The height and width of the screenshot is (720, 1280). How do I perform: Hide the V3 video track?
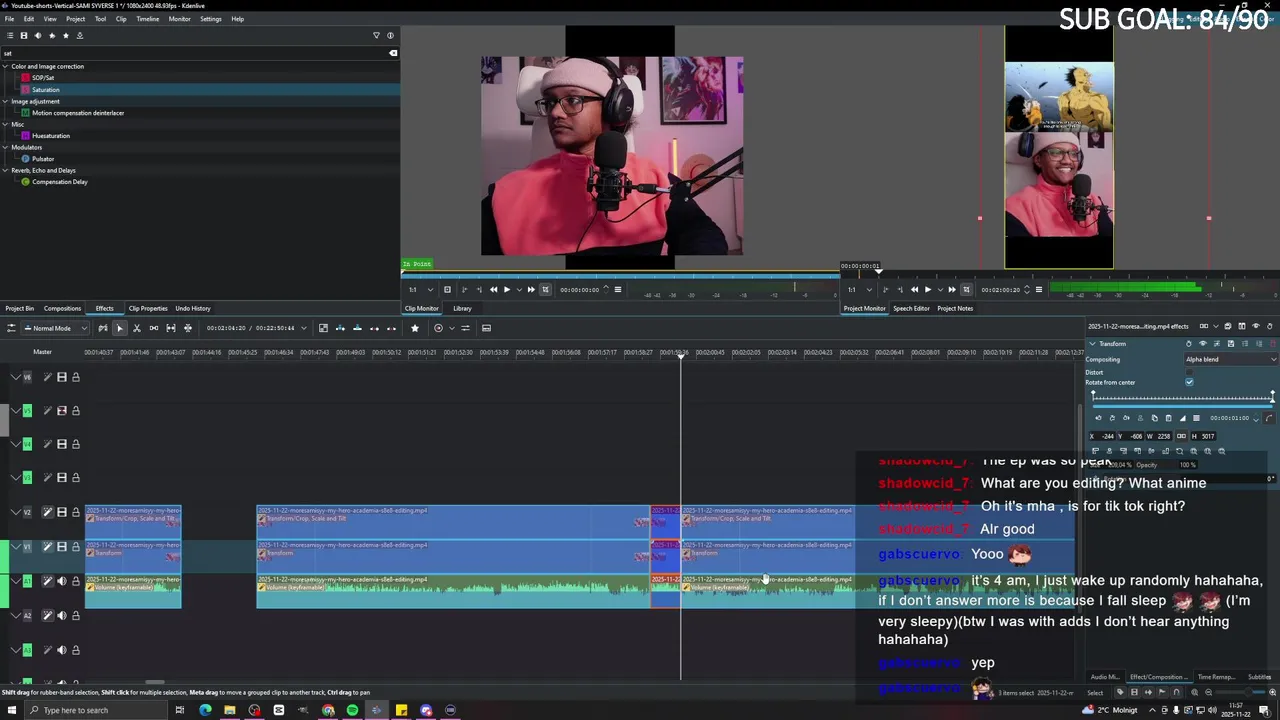62,477
